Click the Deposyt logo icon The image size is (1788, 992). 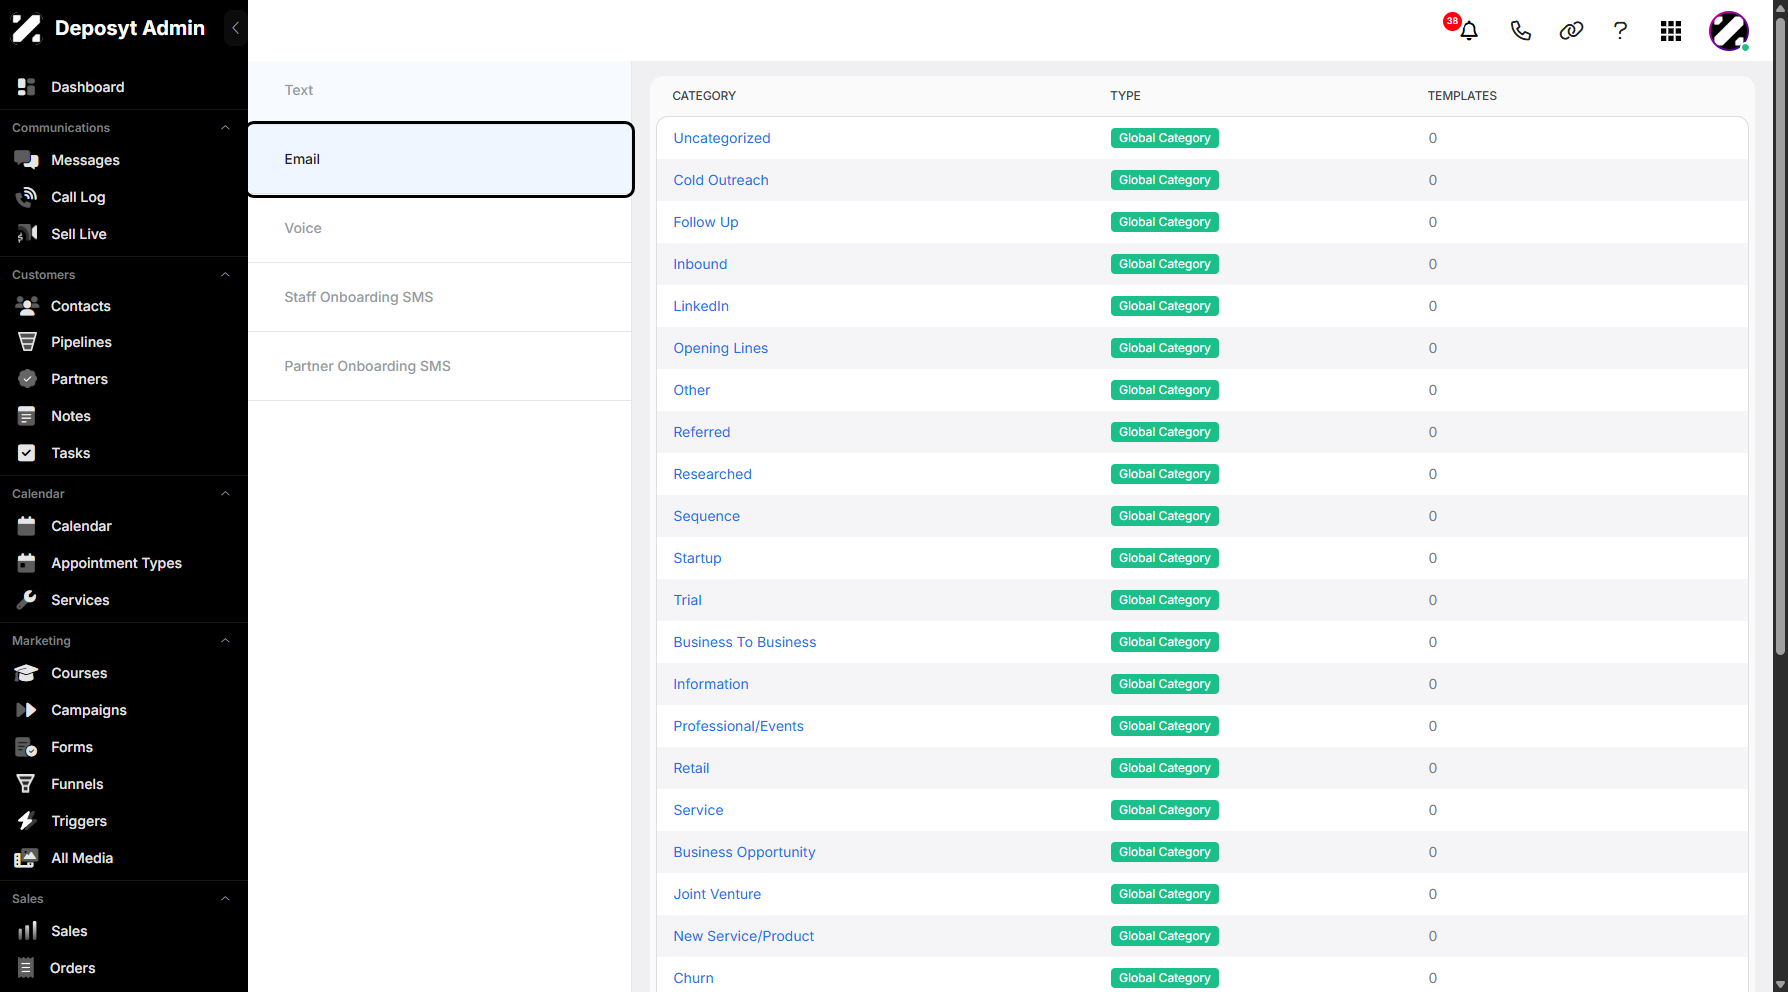(27, 28)
